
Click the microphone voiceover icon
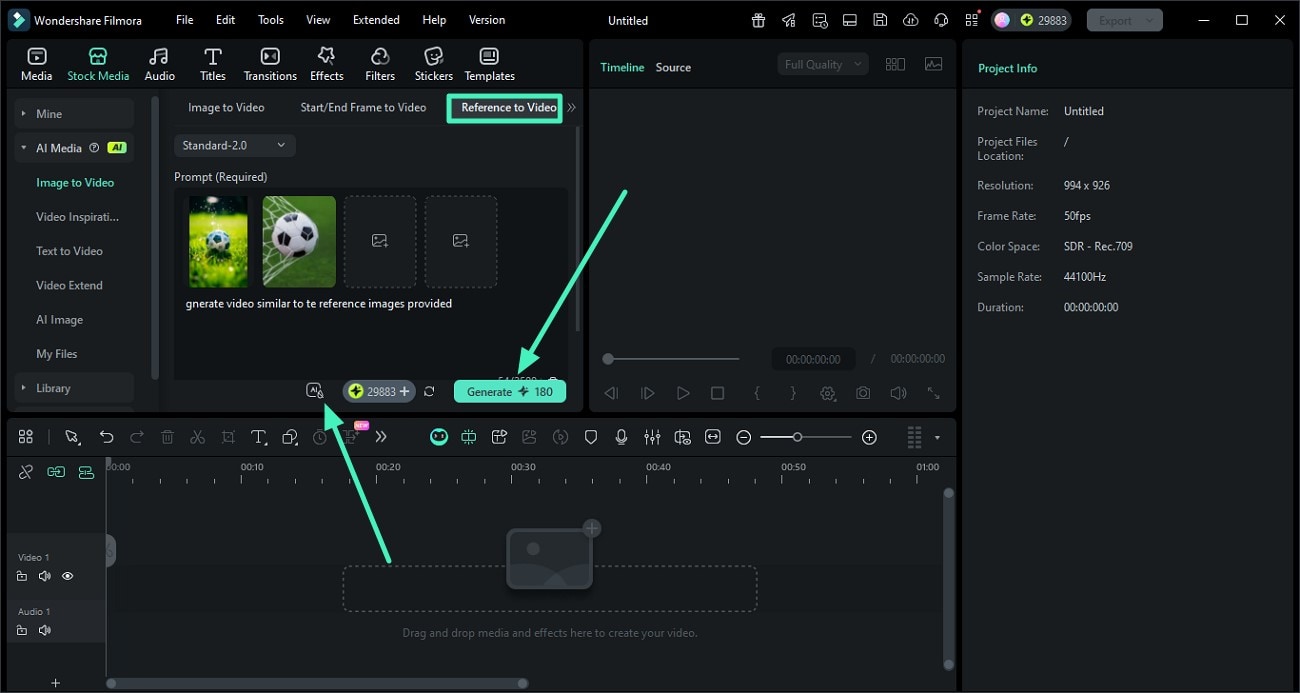coord(621,437)
